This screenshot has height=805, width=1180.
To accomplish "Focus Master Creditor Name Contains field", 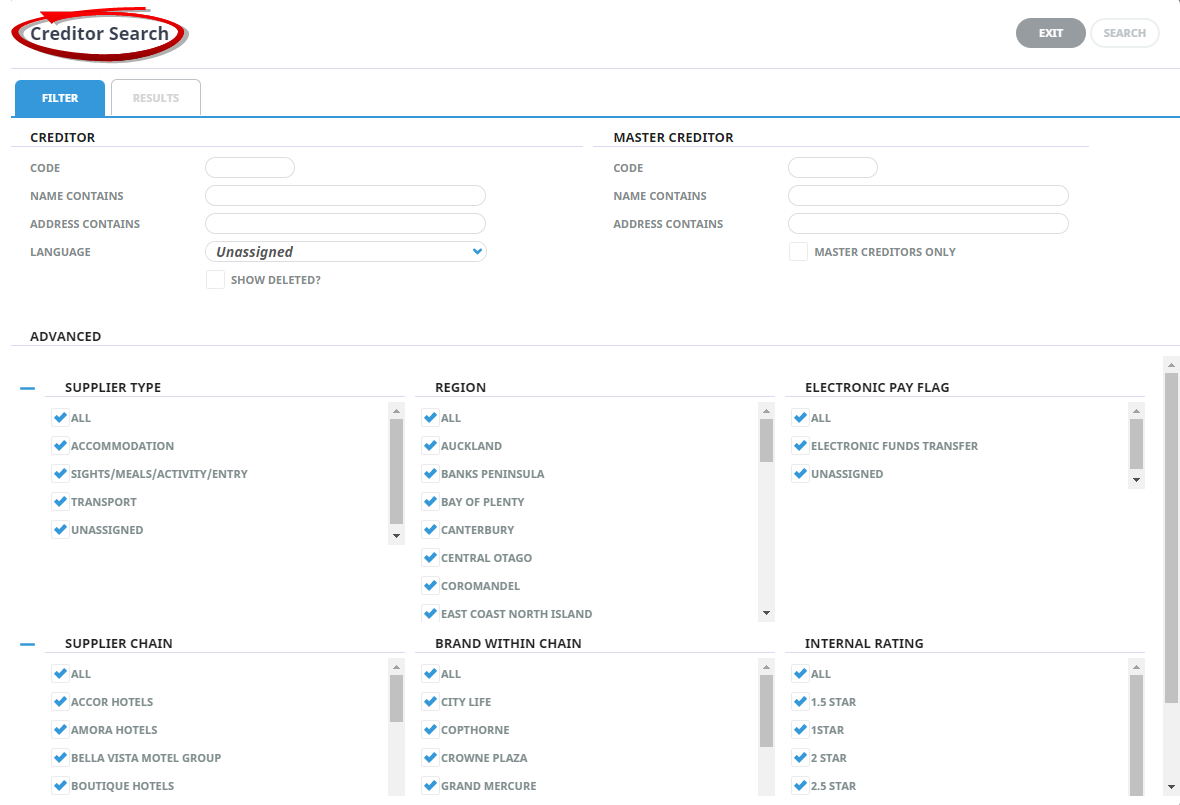I will 928,196.
